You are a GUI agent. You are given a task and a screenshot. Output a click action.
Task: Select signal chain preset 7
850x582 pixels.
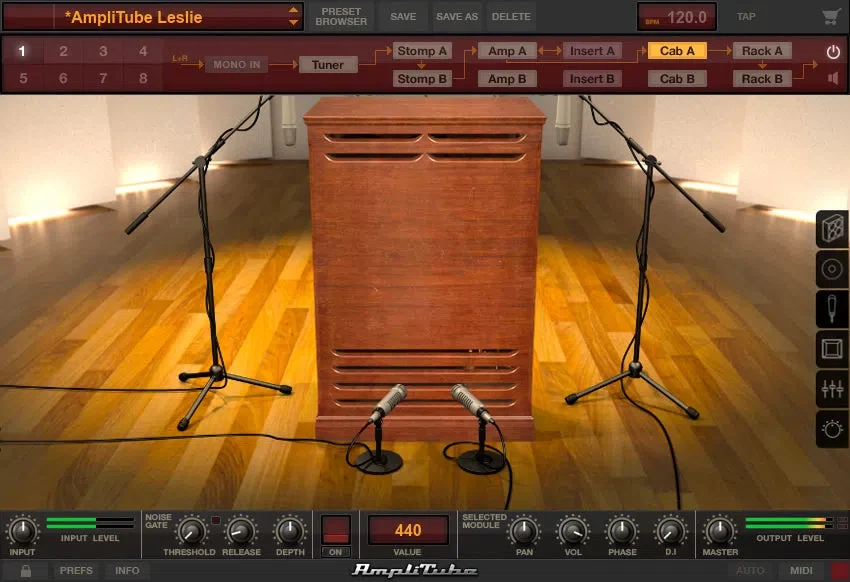(103, 79)
